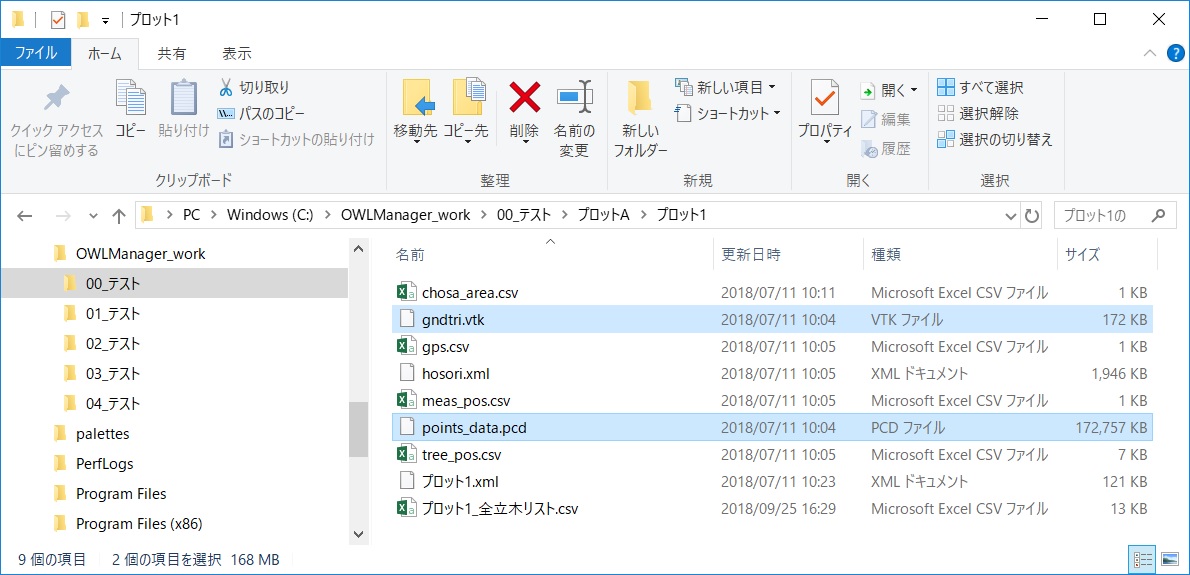
Task: Sort by Size (サイズ) column header
Action: pyautogui.click(x=1082, y=255)
